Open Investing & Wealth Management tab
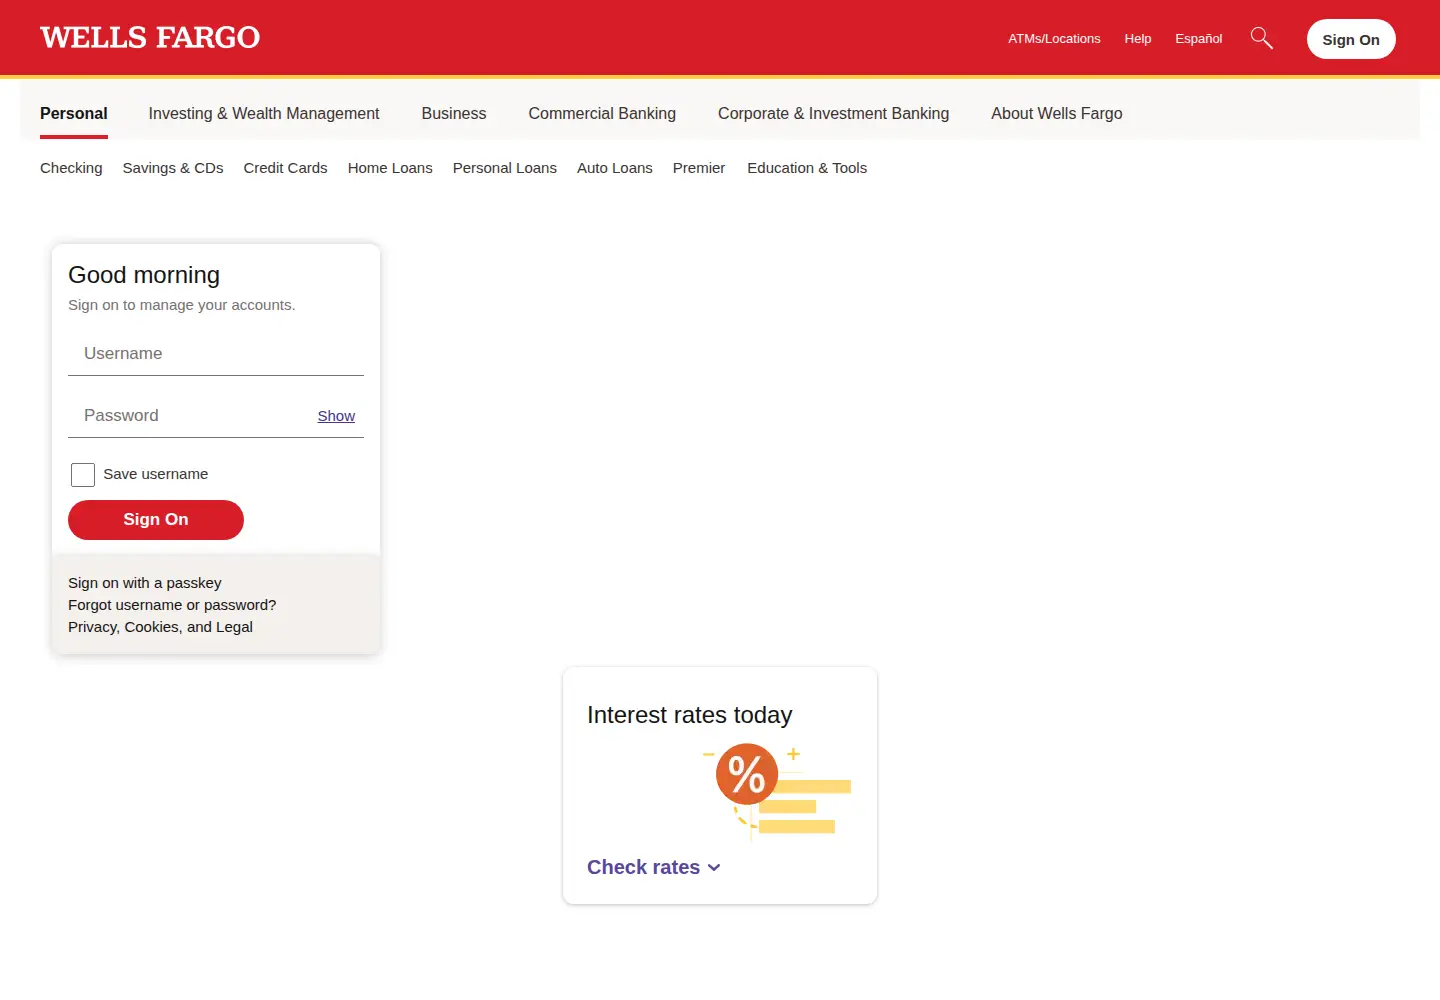 click(264, 114)
